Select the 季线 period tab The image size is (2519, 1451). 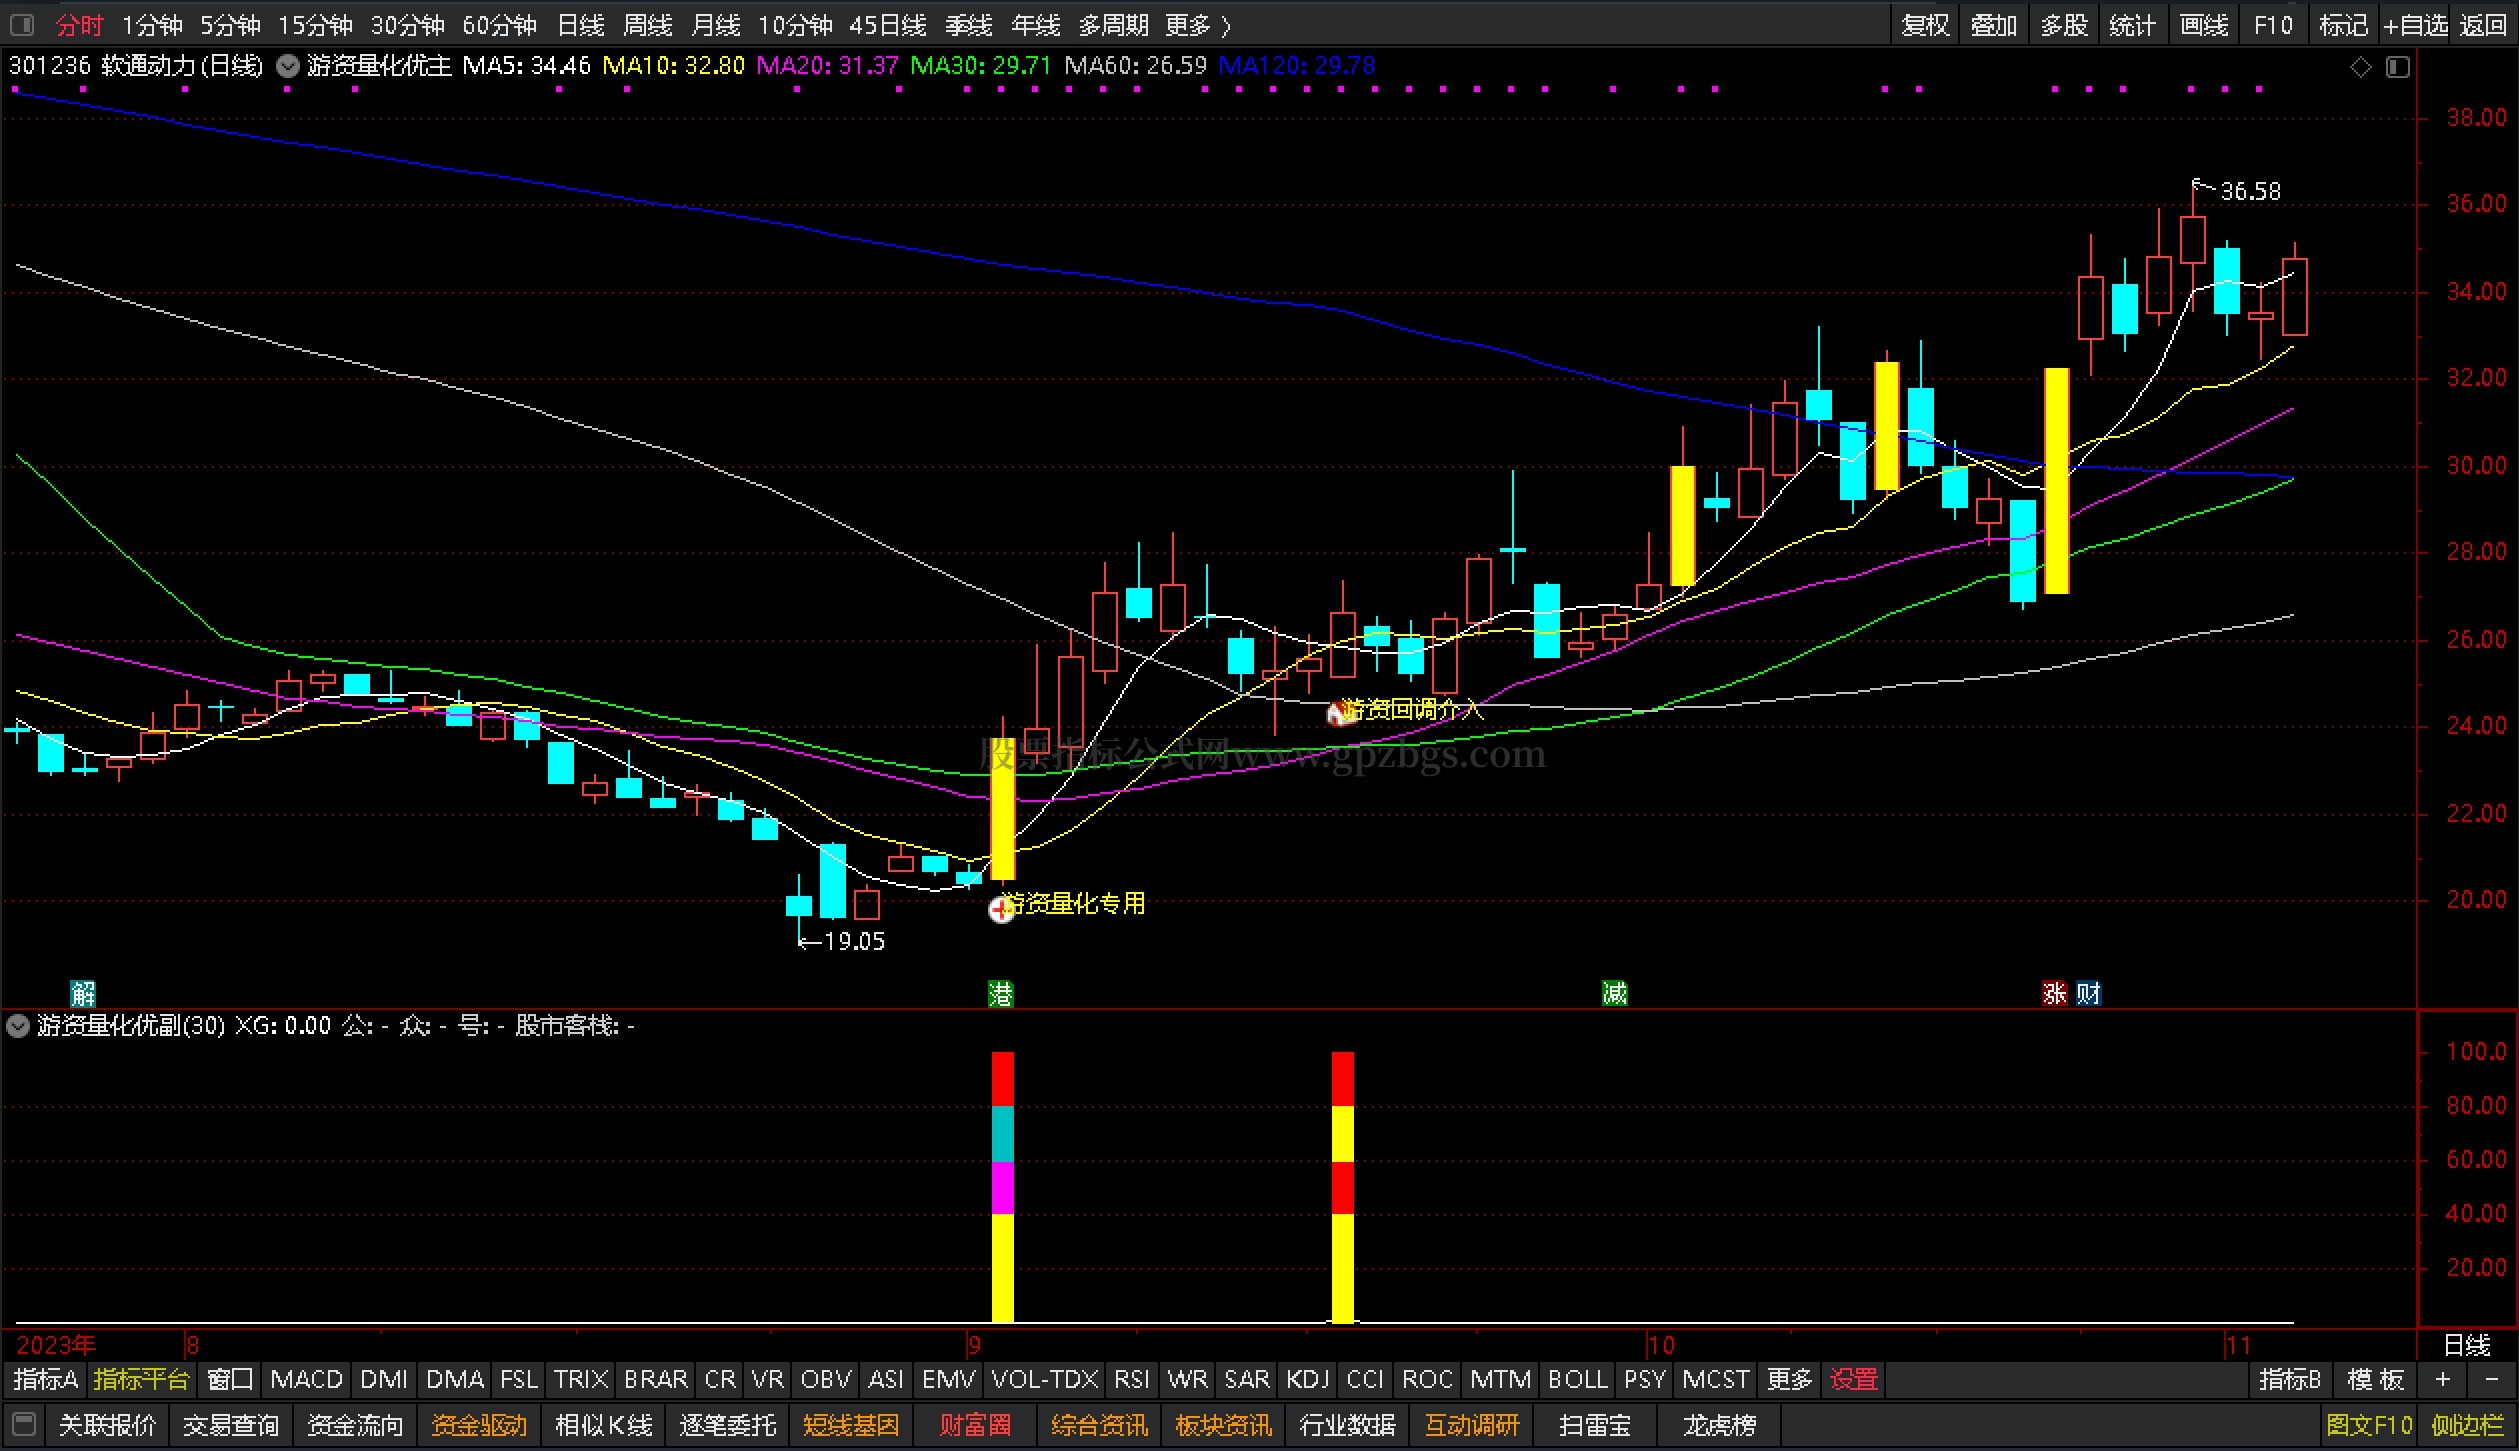click(x=968, y=25)
